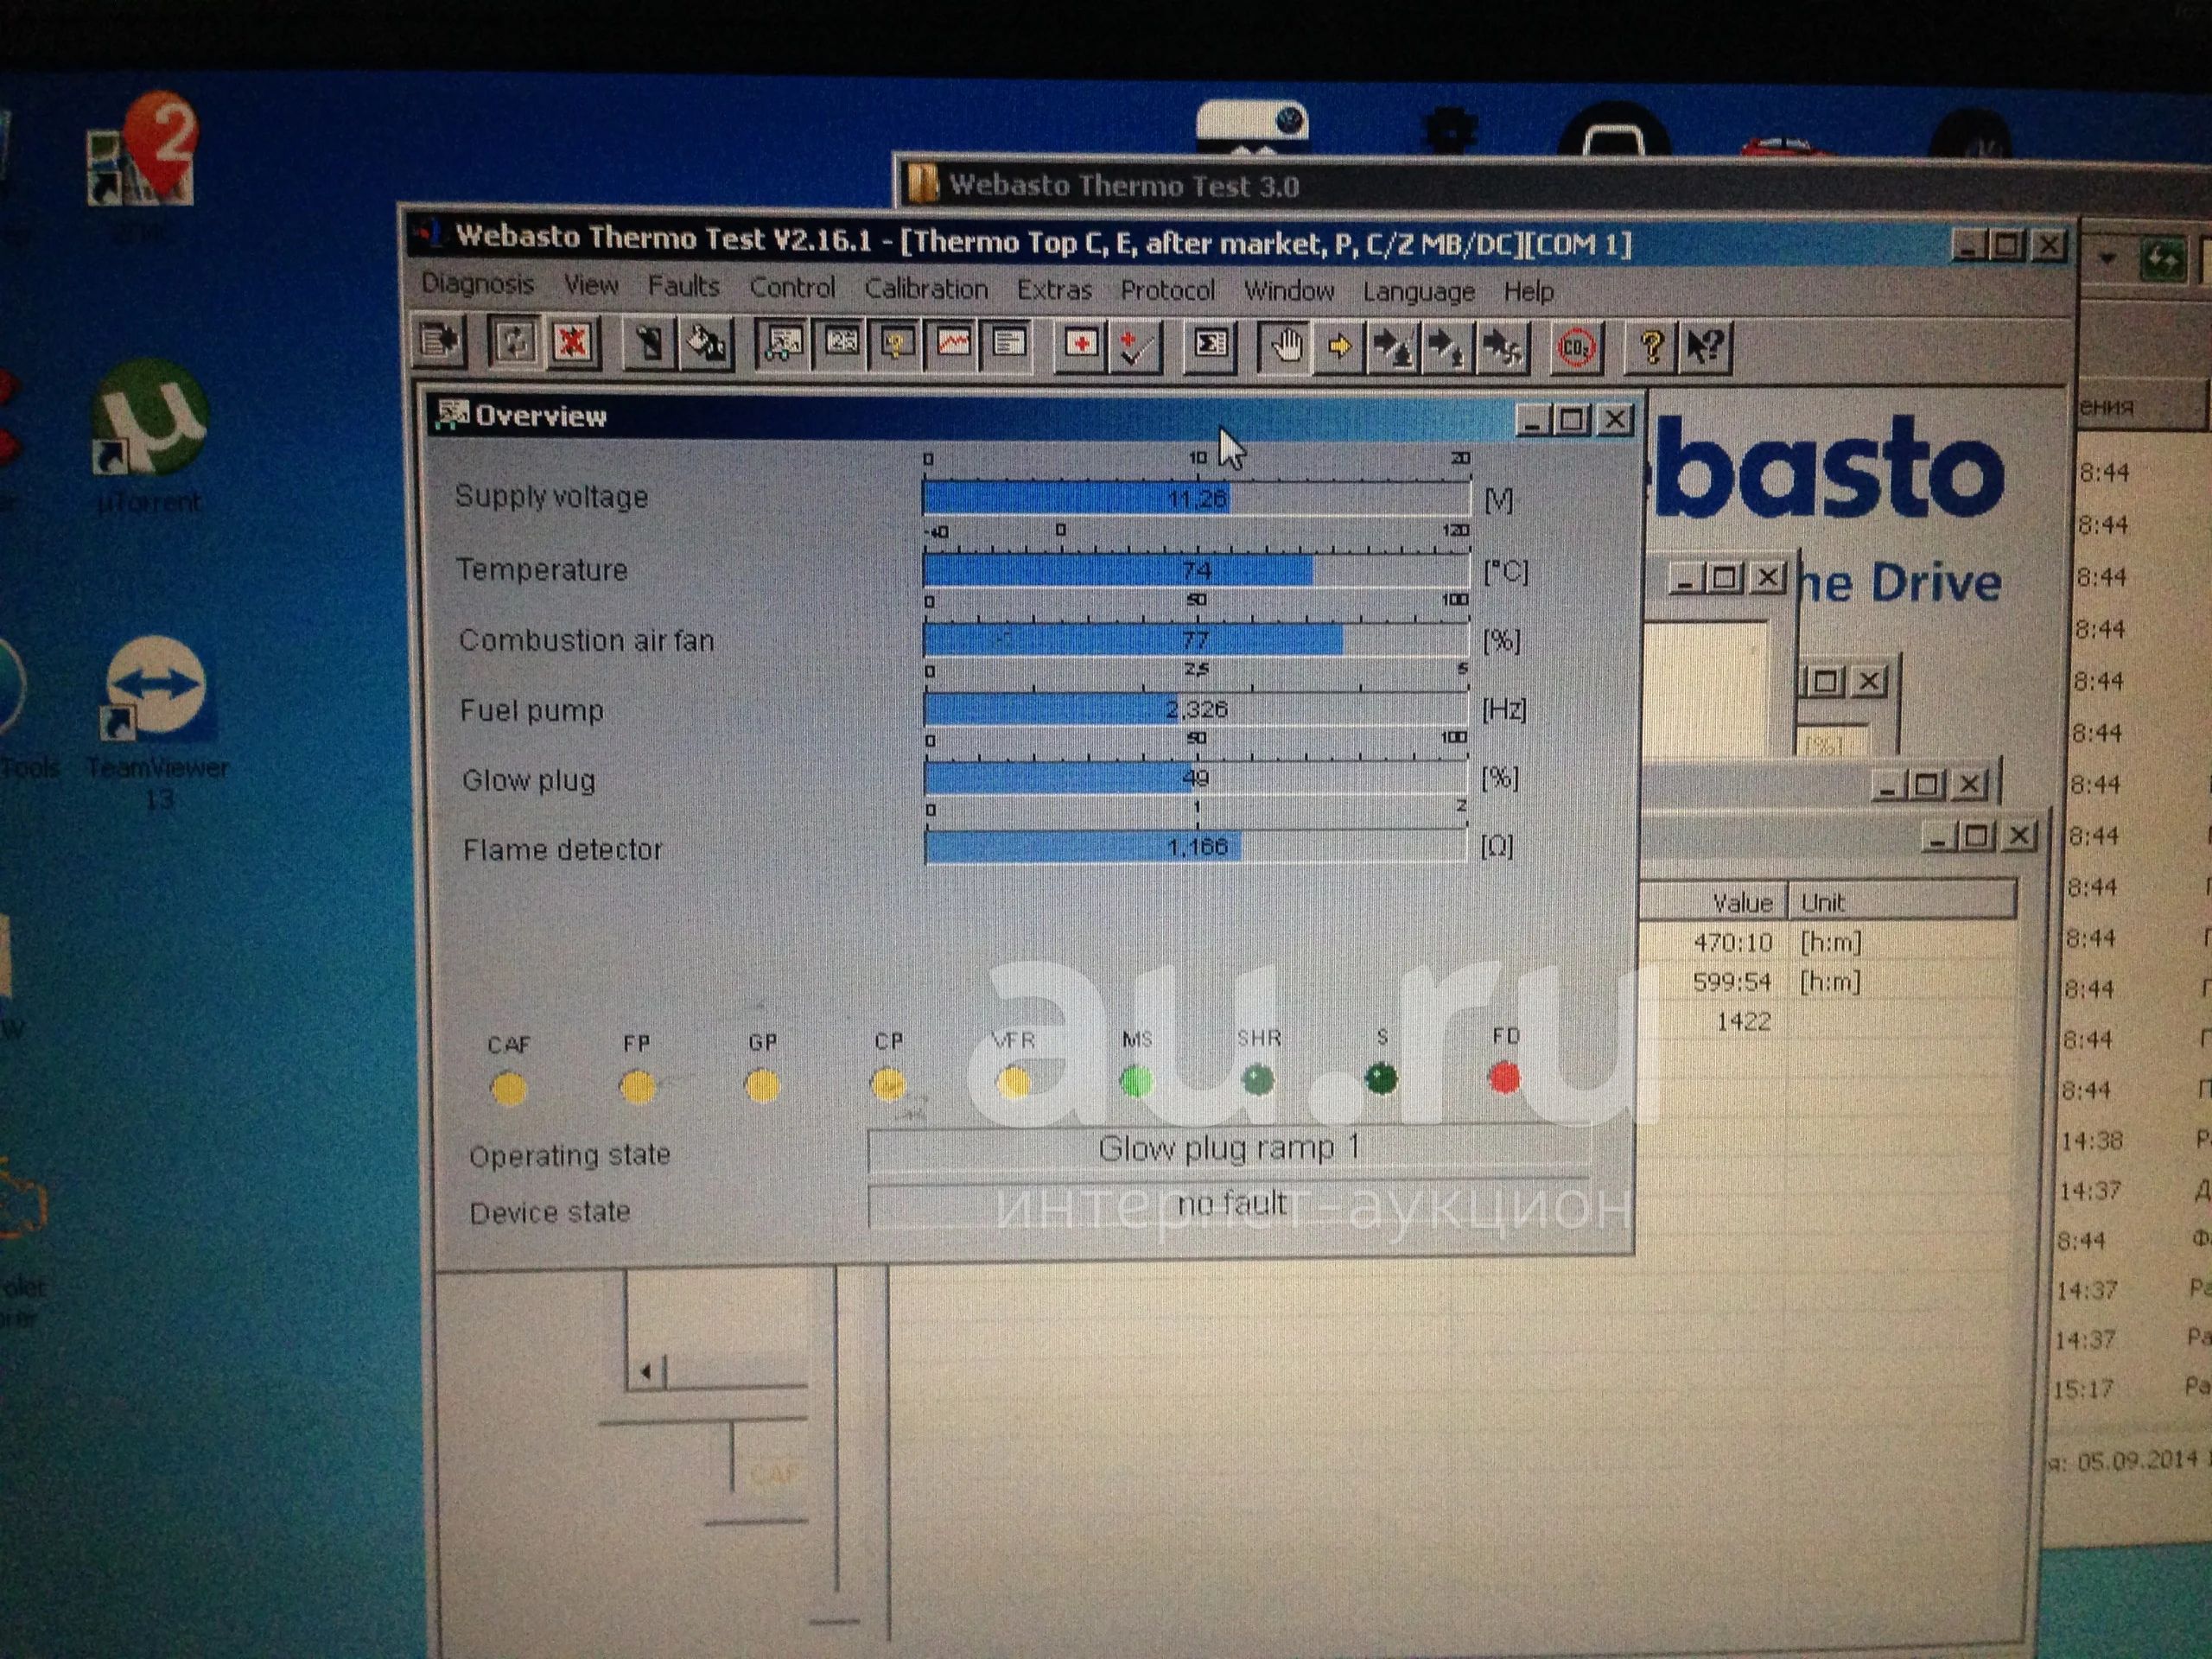Click the CP yellow status indicator
This screenshot has height=1659, width=2212.
pyautogui.click(x=888, y=1085)
